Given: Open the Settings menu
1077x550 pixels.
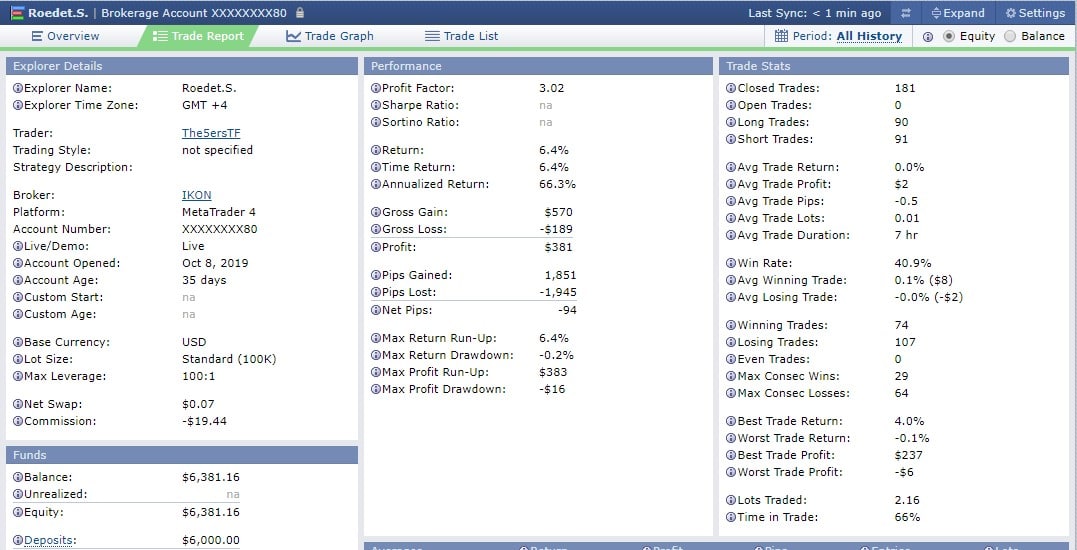Looking at the screenshot, I should pyautogui.click(x=1035, y=13).
